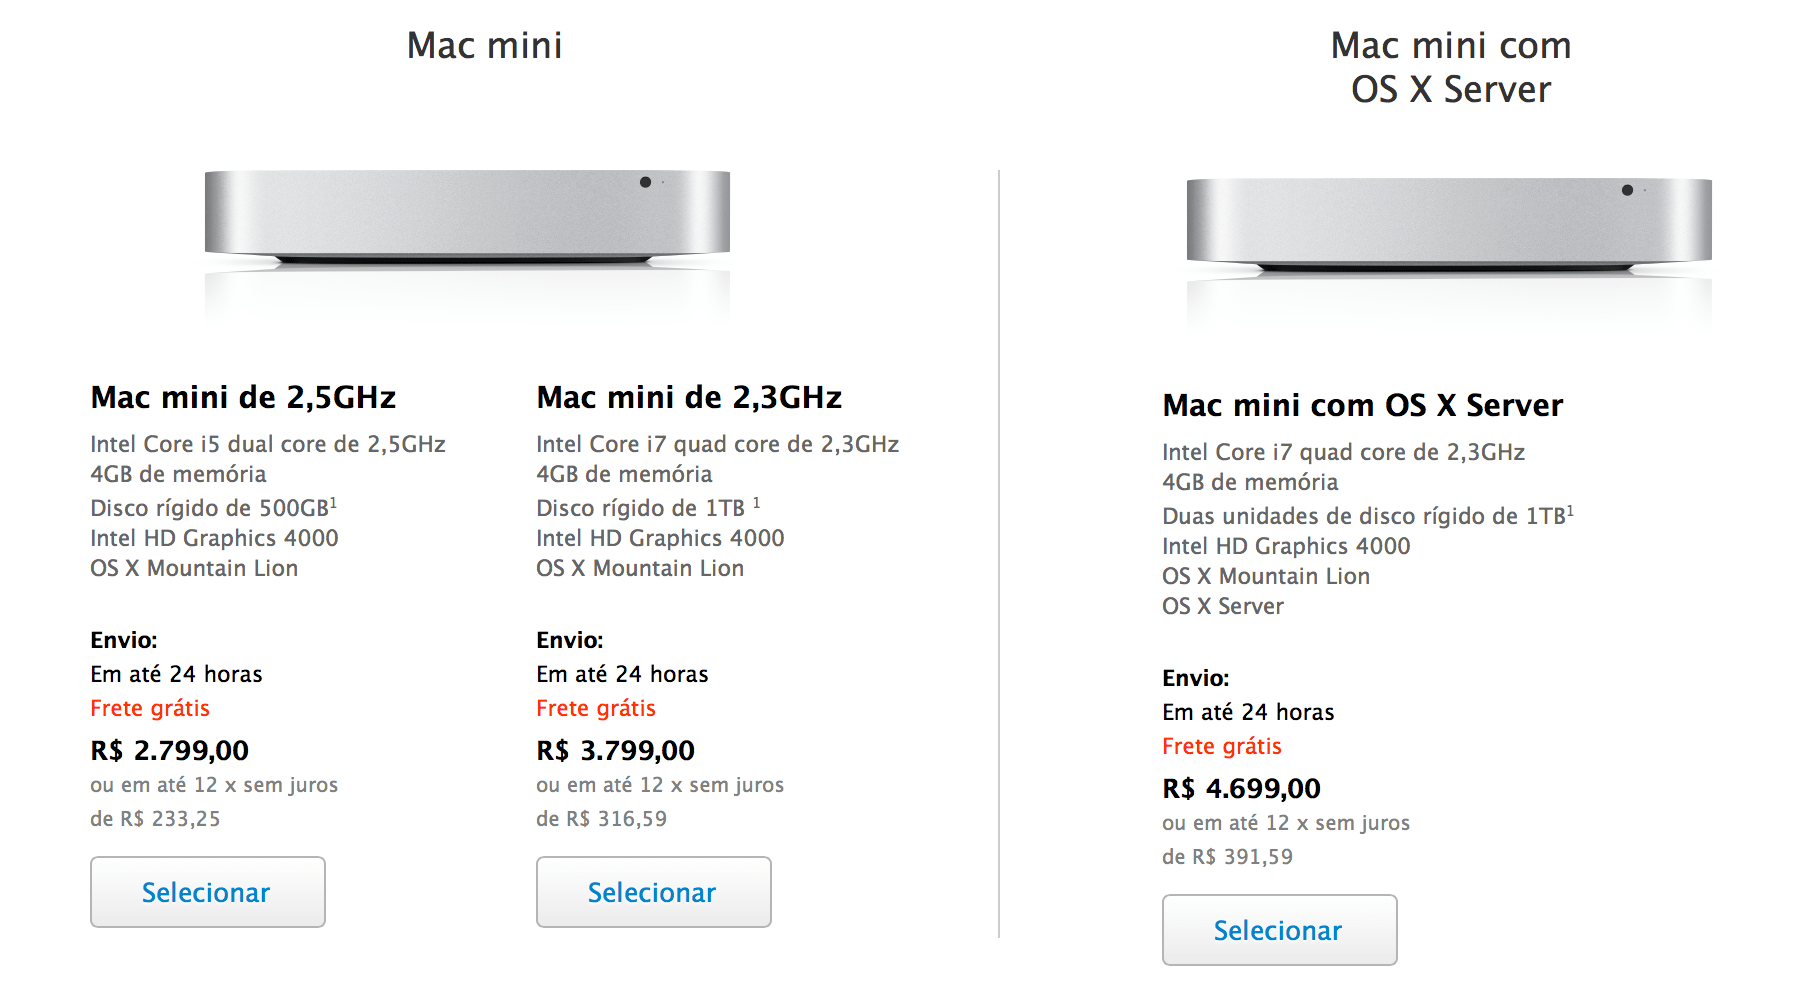Select the 2,5GHz Mac mini model
The width and height of the screenshot is (1810, 1006).
[207, 891]
